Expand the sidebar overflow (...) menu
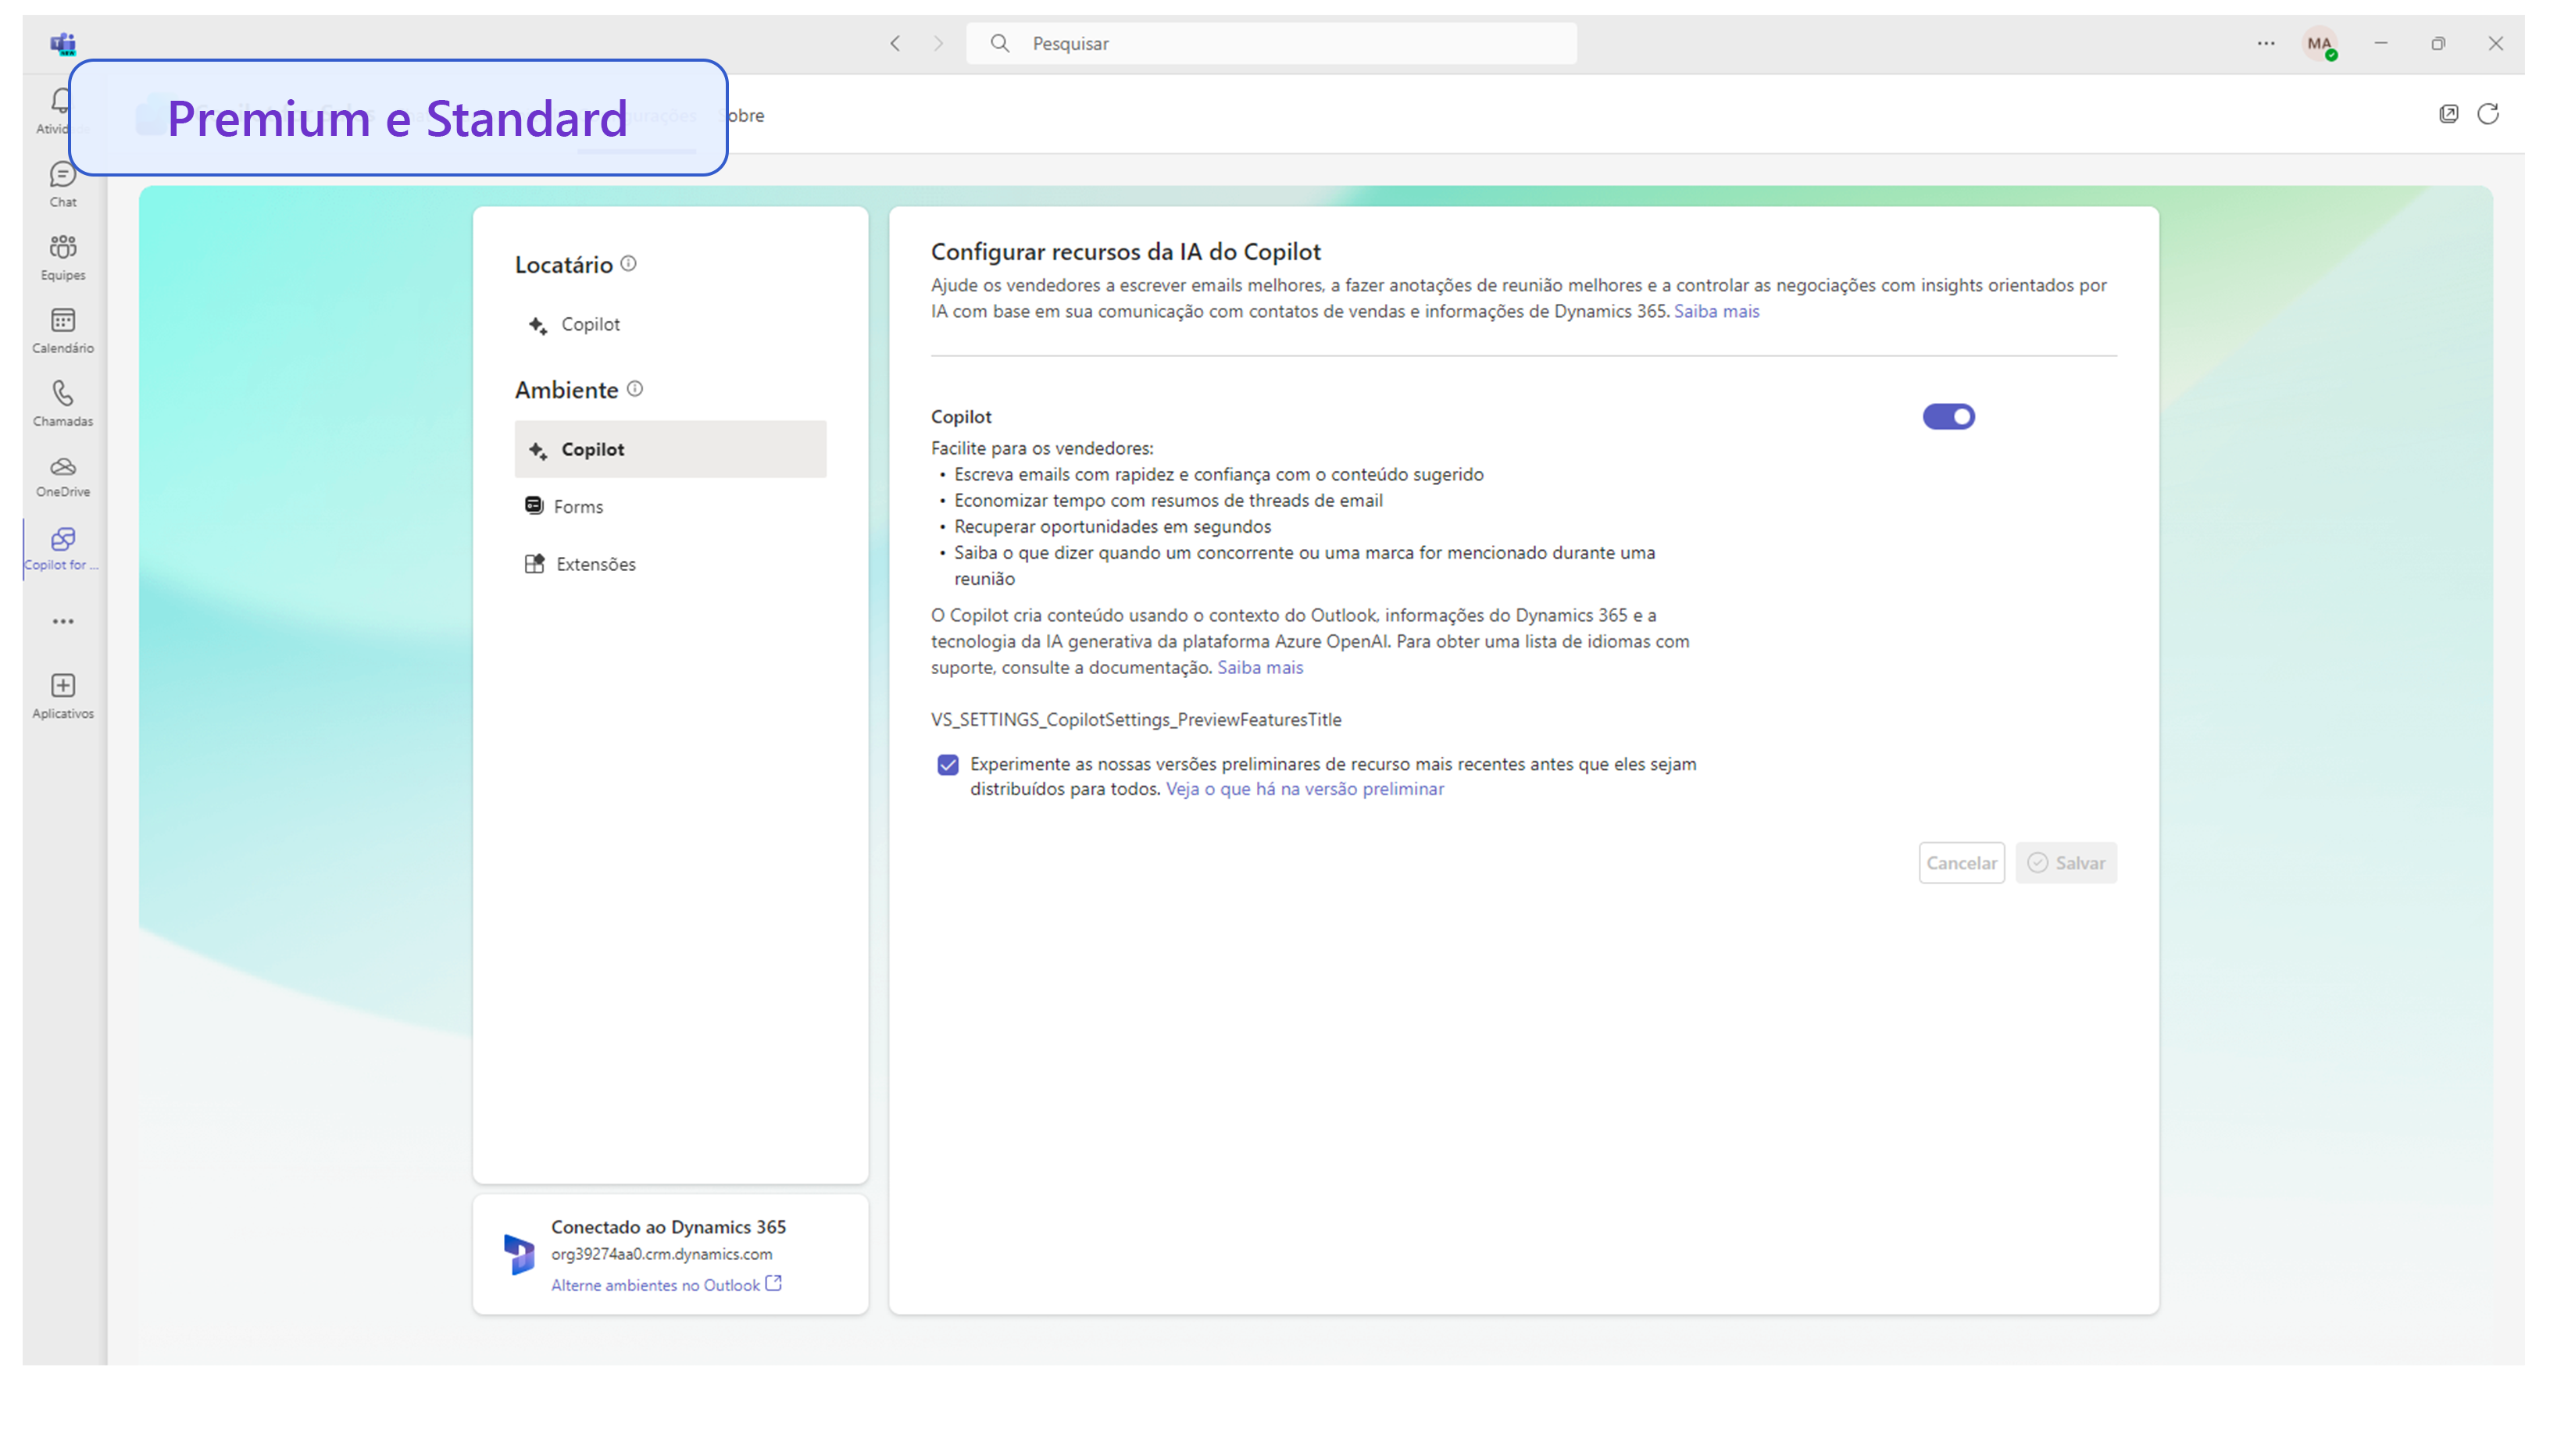Viewport: 2550px width, 1456px height. tap(62, 621)
